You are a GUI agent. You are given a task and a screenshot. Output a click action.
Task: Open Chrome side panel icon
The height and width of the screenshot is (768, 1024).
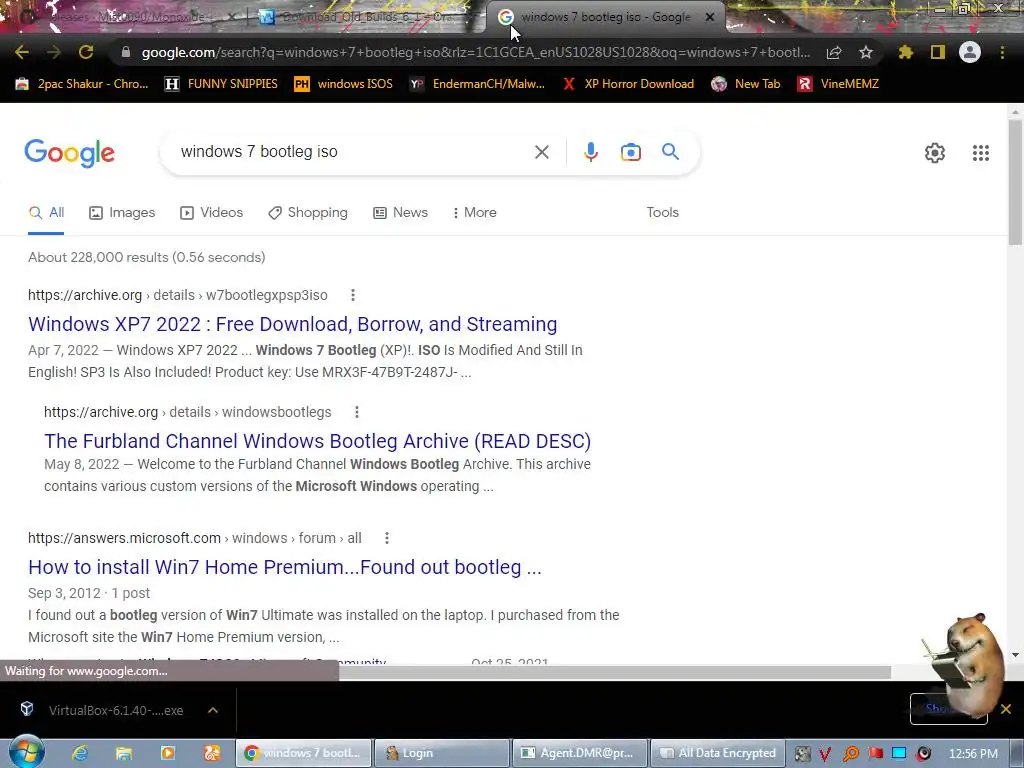point(938,52)
